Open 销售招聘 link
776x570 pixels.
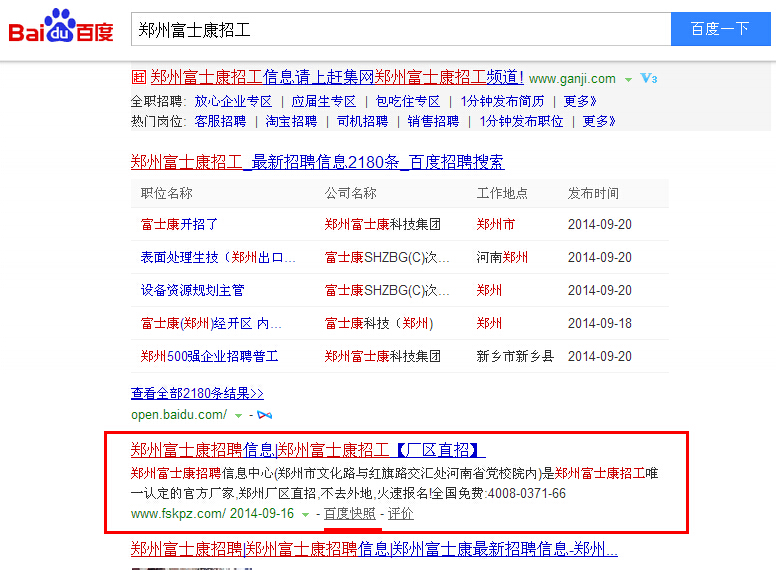433,121
